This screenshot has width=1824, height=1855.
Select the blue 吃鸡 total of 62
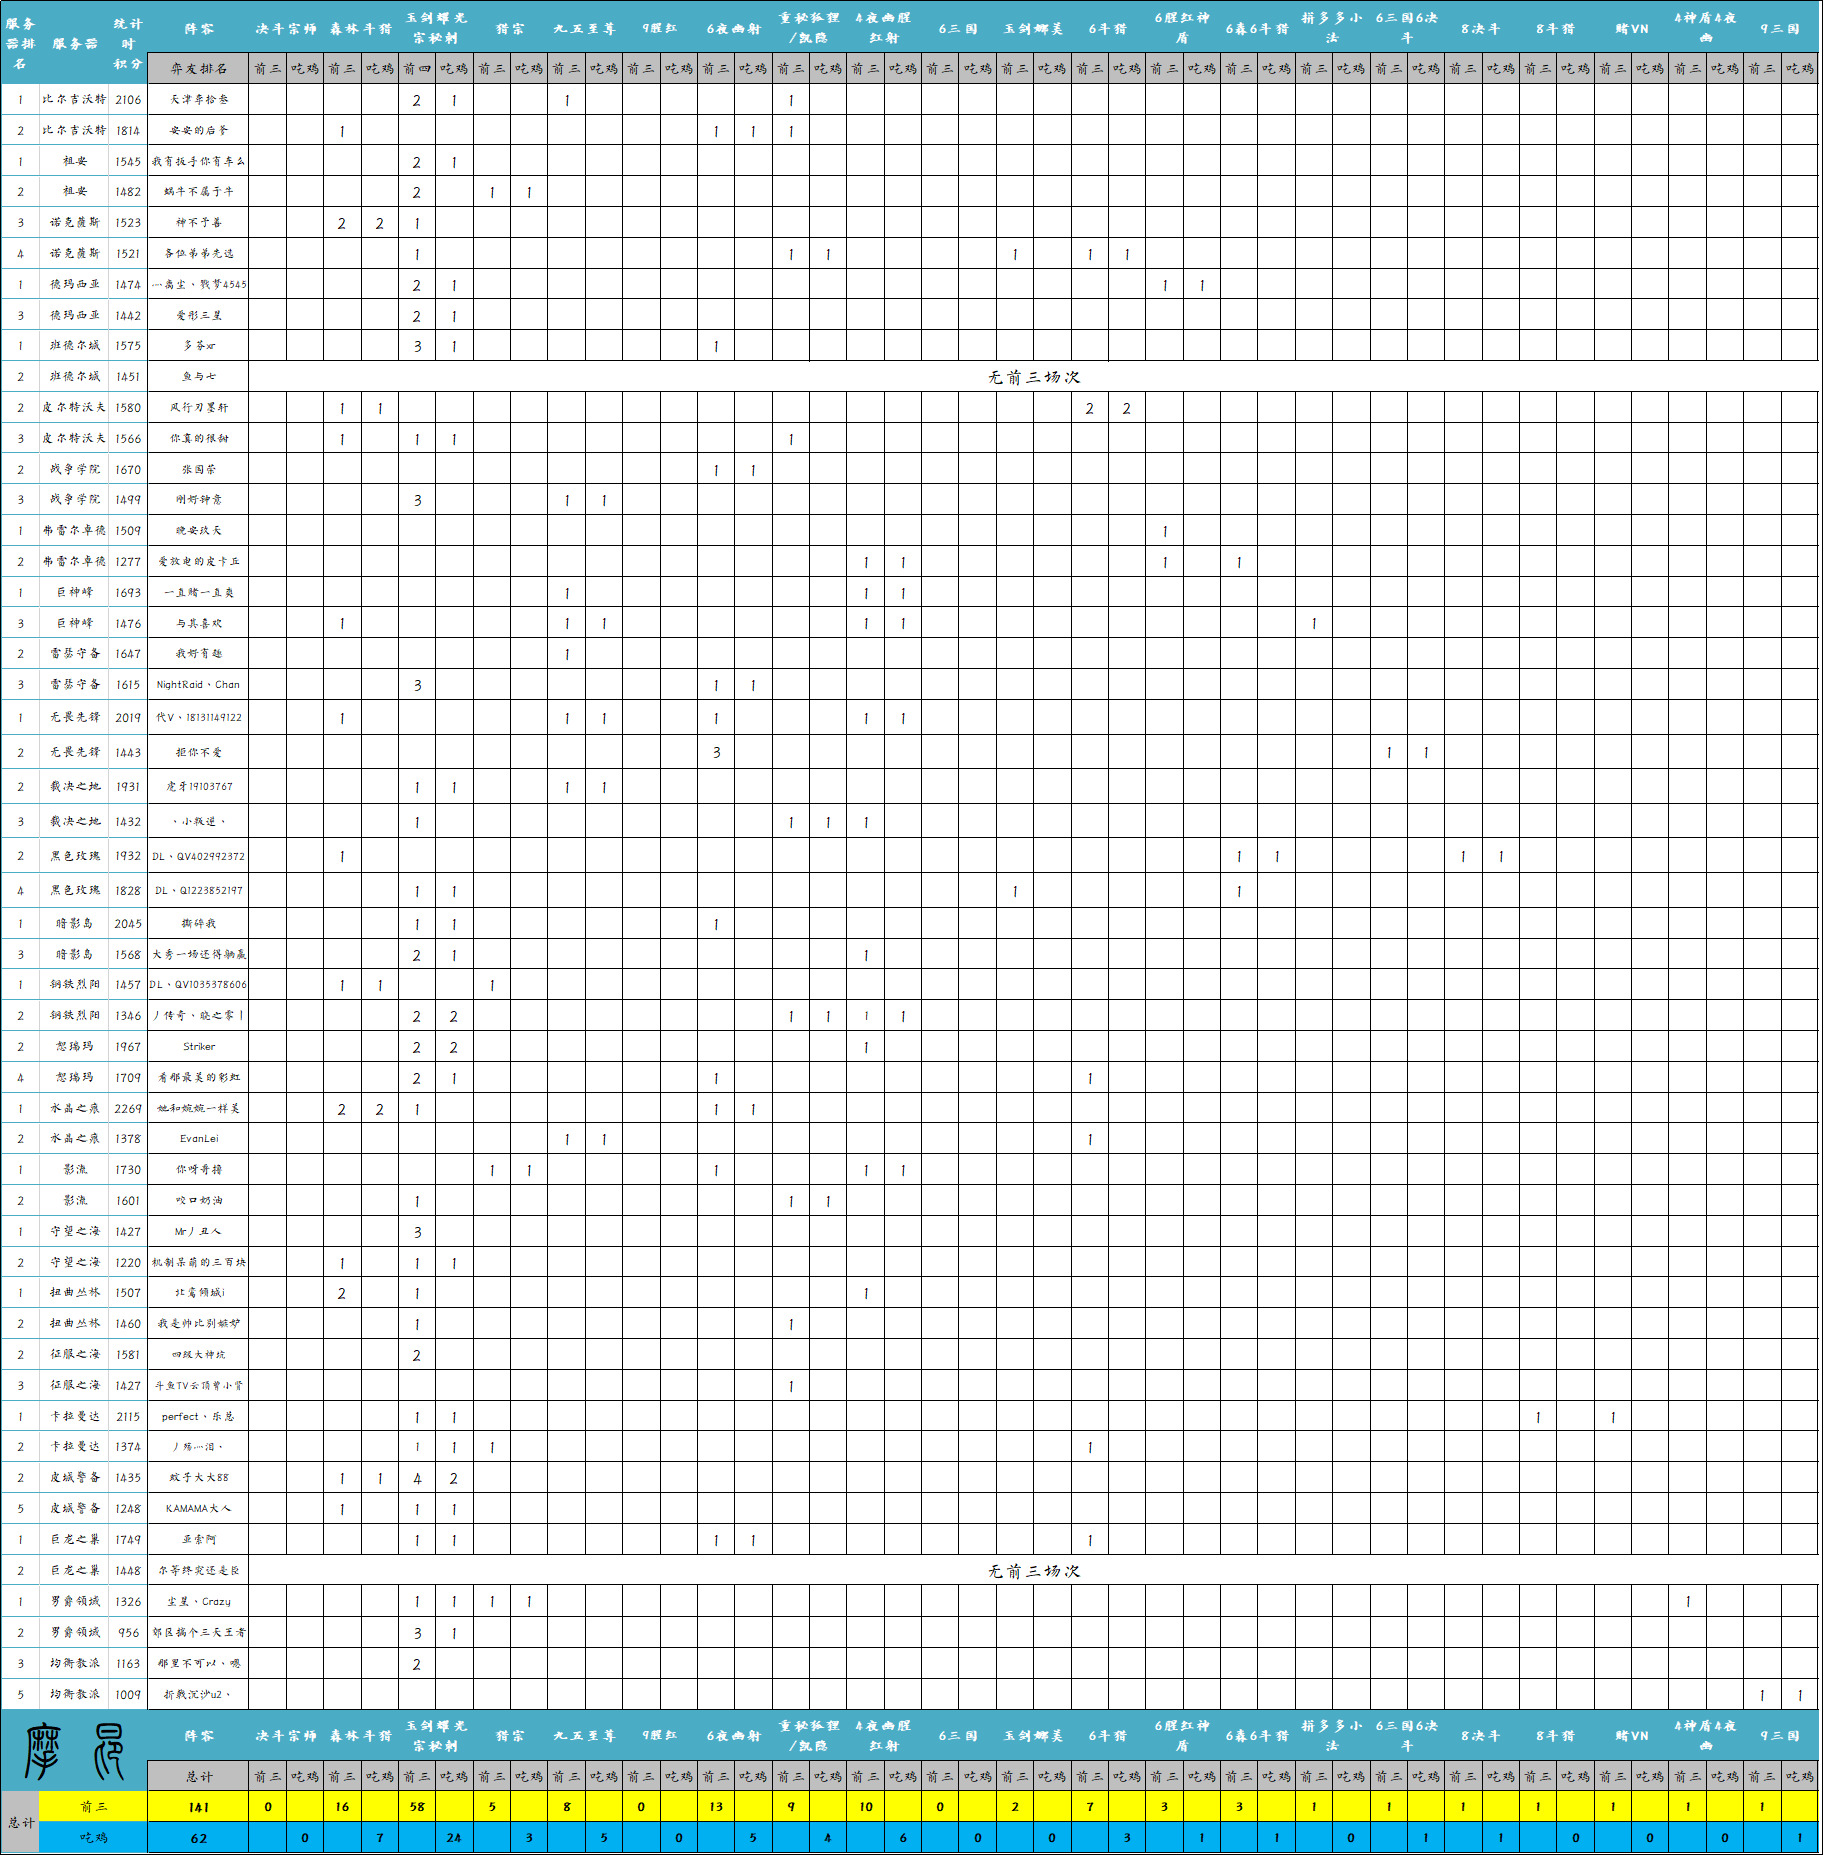pos(198,1838)
